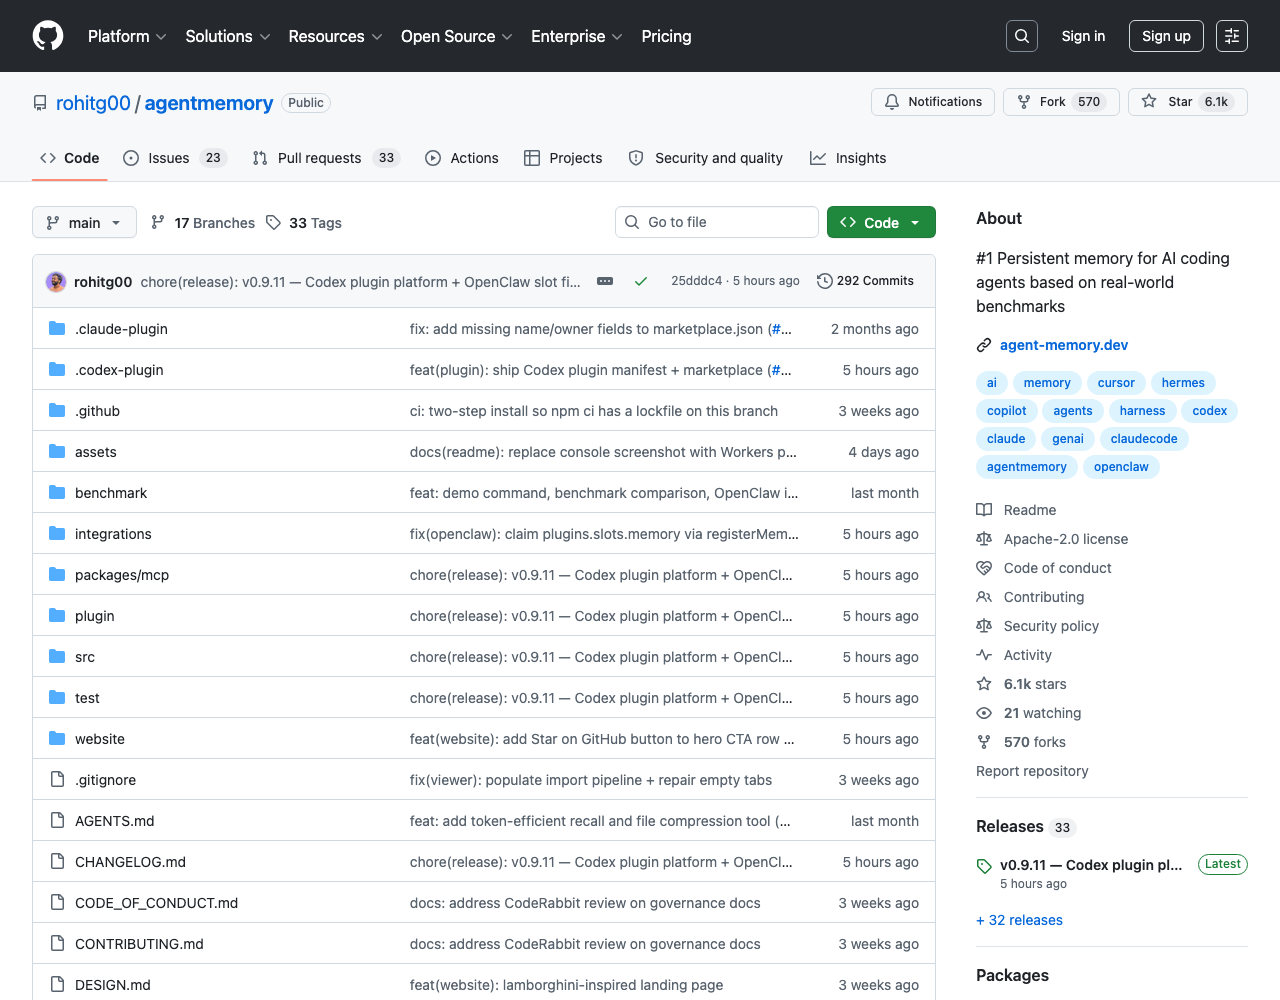Click the Sign up button

pyautogui.click(x=1166, y=36)
